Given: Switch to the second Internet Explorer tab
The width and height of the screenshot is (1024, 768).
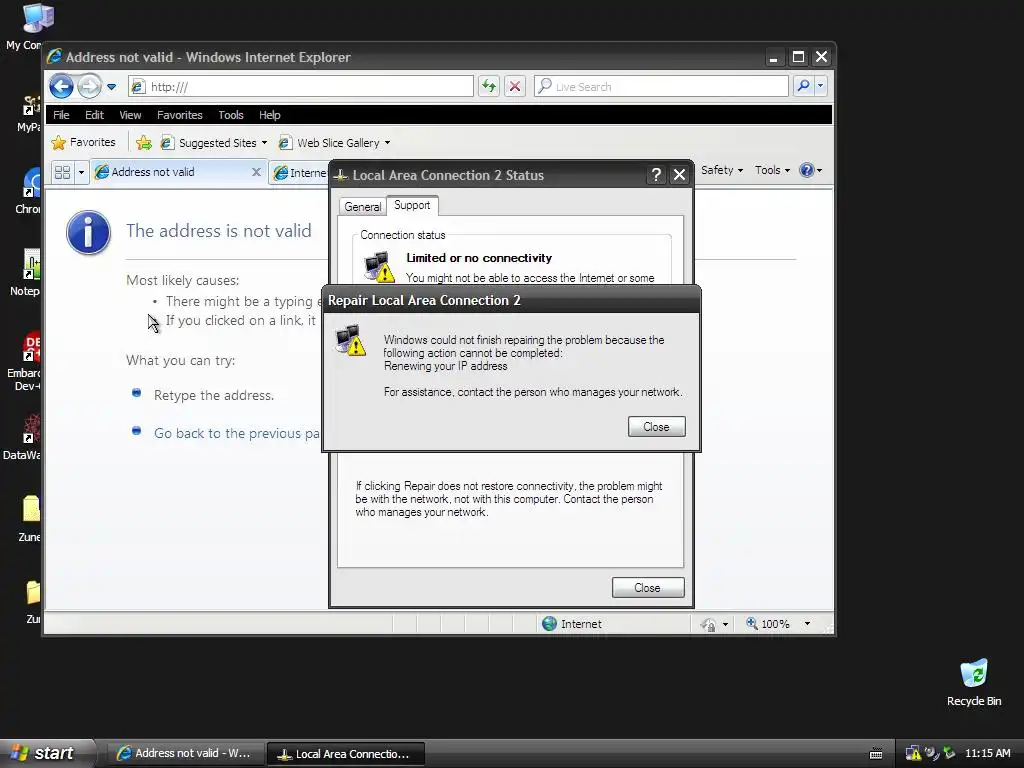Looking at the screenshot, I should [x=300, y=172].
